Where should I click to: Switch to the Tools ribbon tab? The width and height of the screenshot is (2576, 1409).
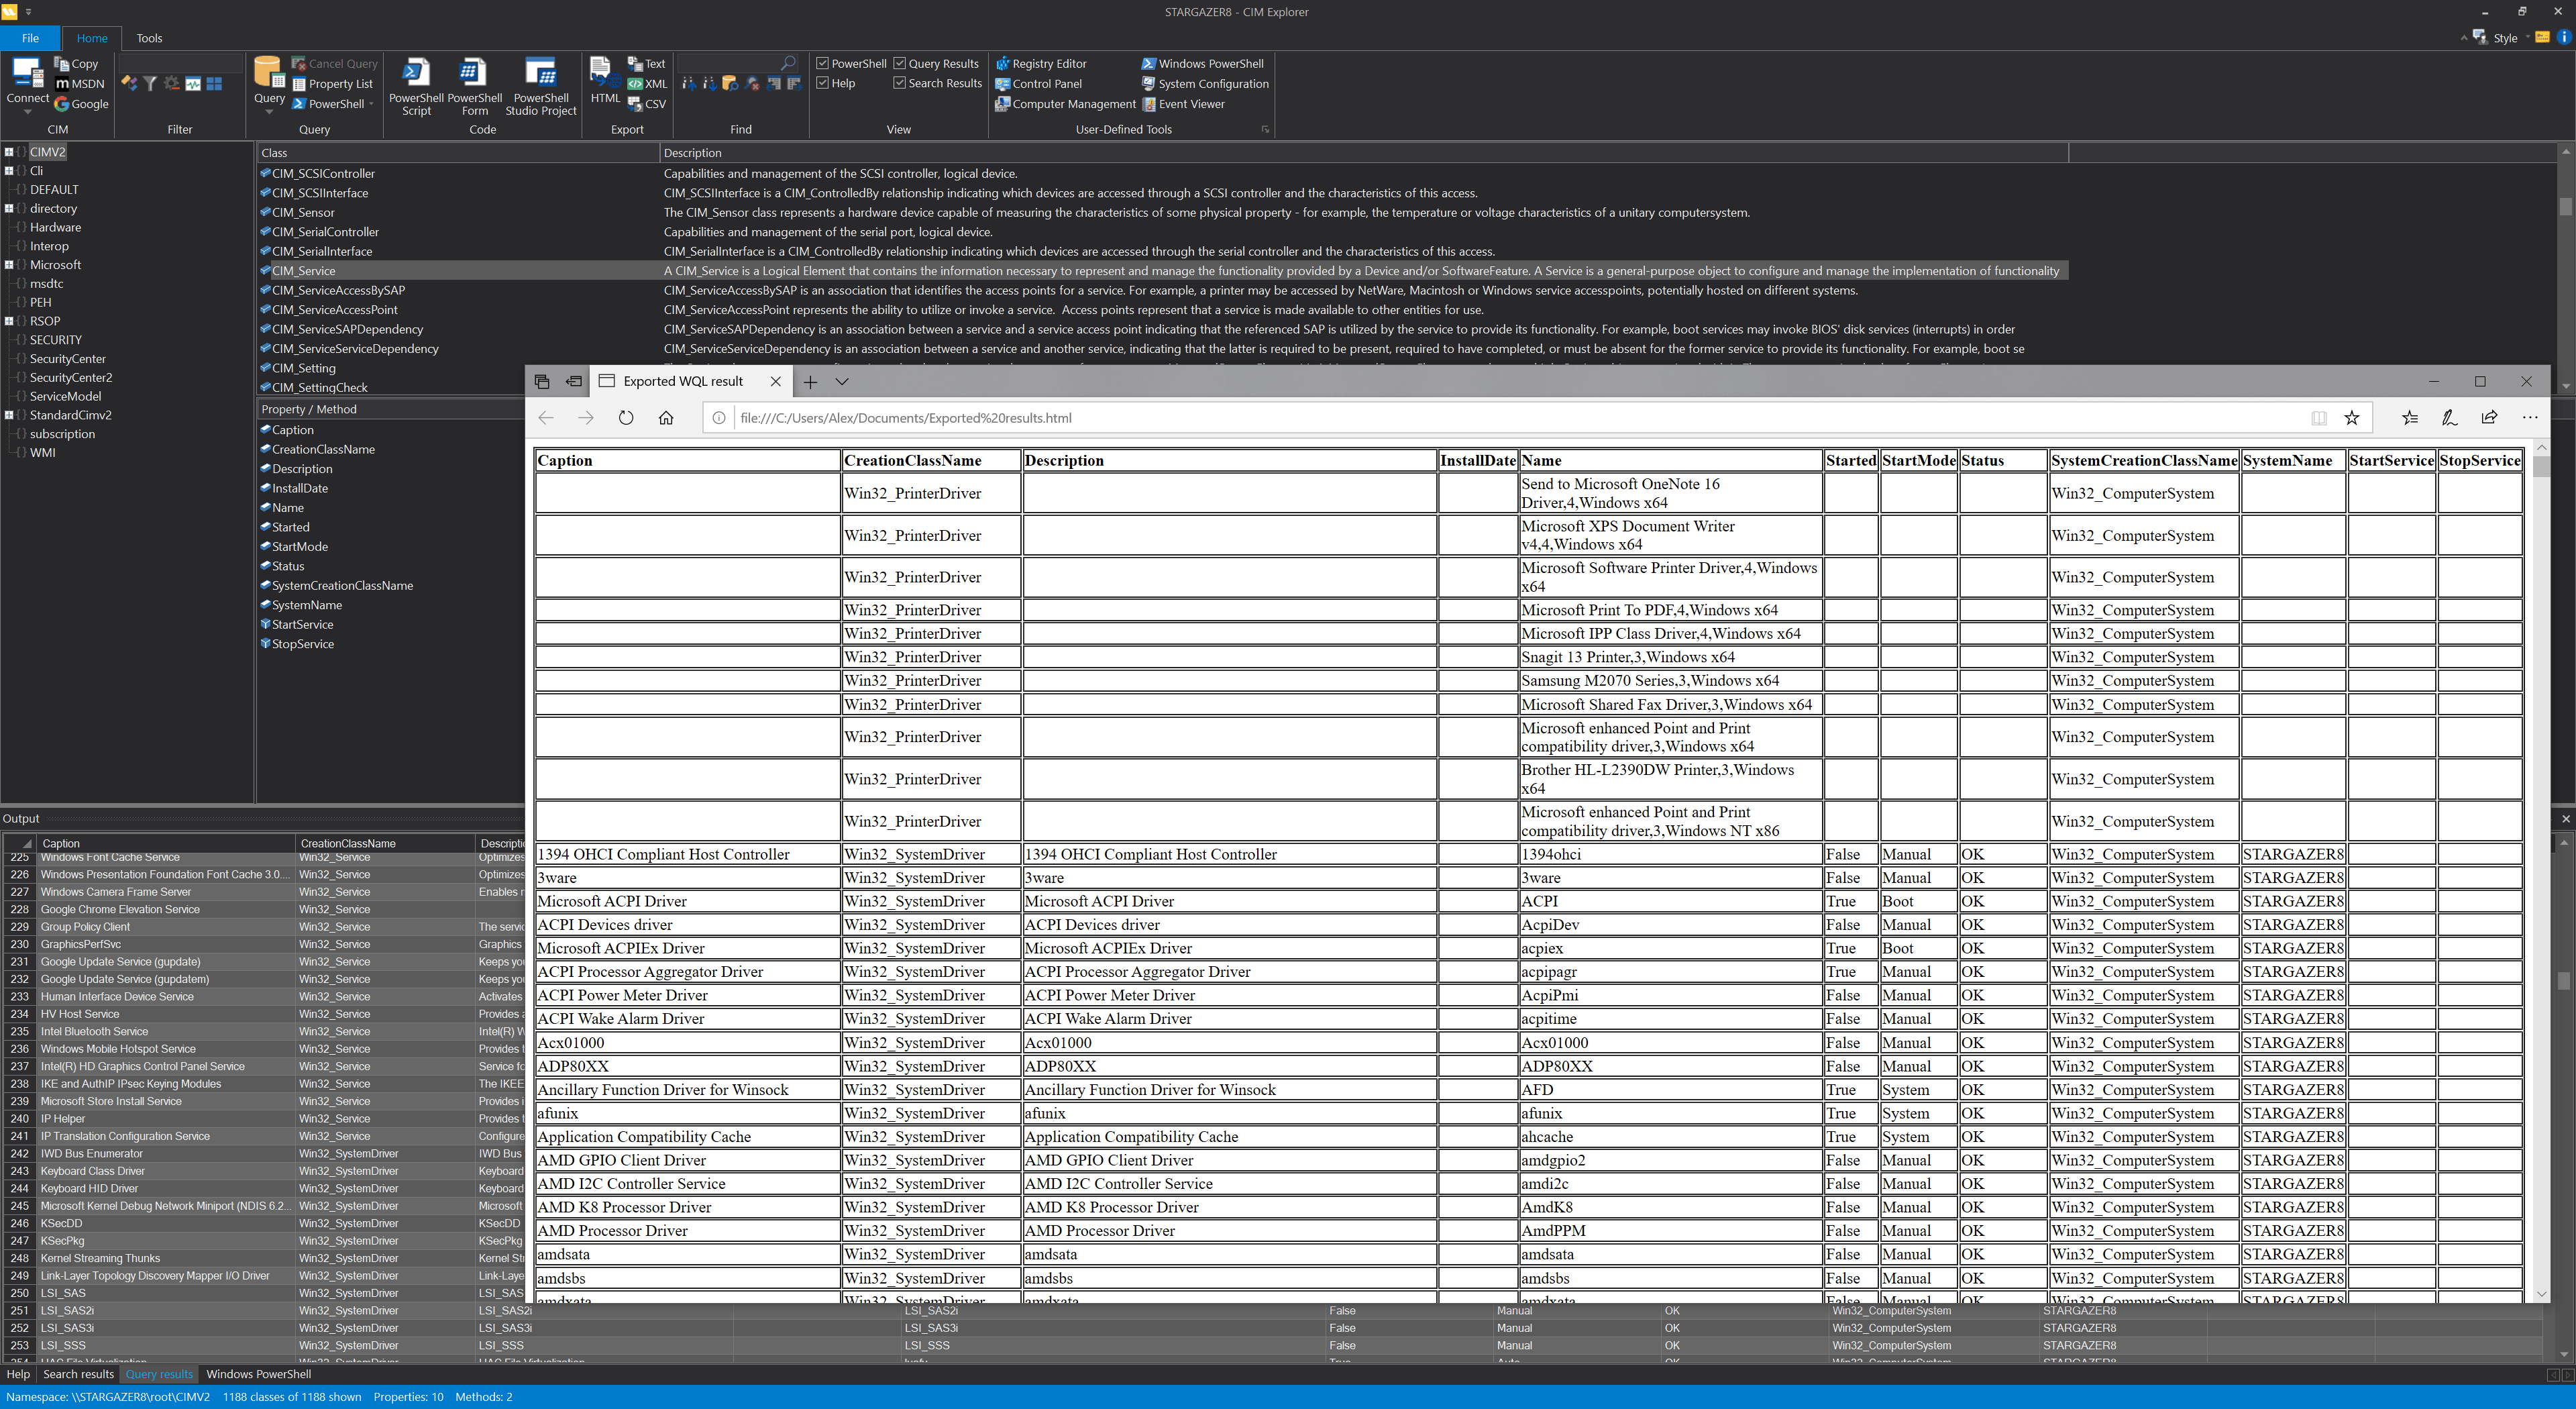(149, 38)
